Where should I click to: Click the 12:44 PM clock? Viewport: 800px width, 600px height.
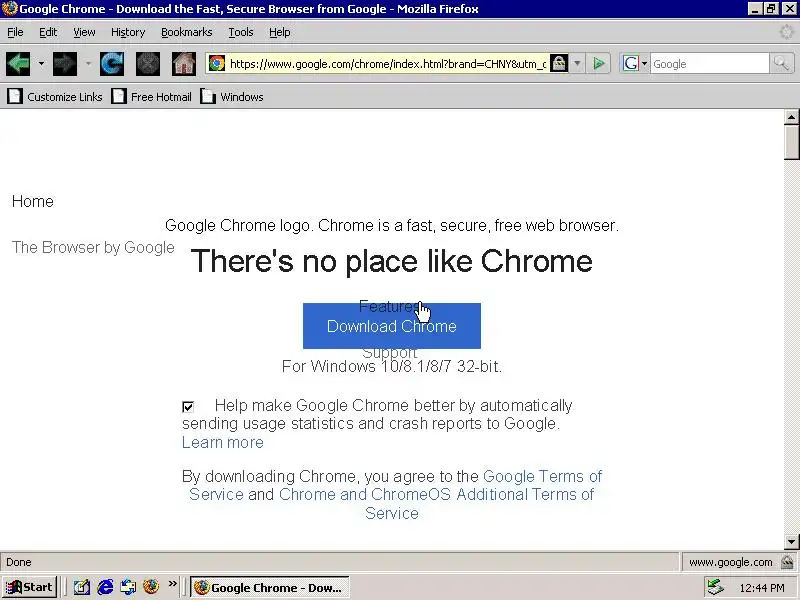[762, 588]
